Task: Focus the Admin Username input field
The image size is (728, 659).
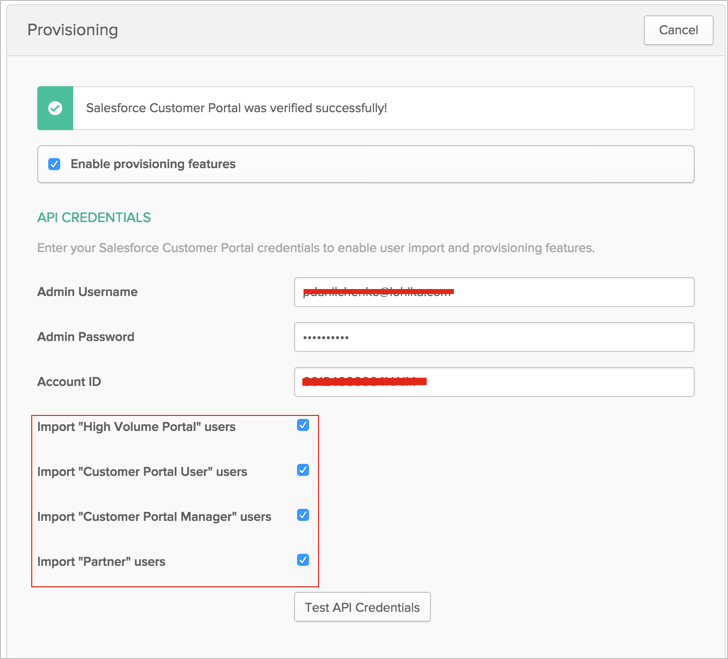Action: click(x=494, y=292)
